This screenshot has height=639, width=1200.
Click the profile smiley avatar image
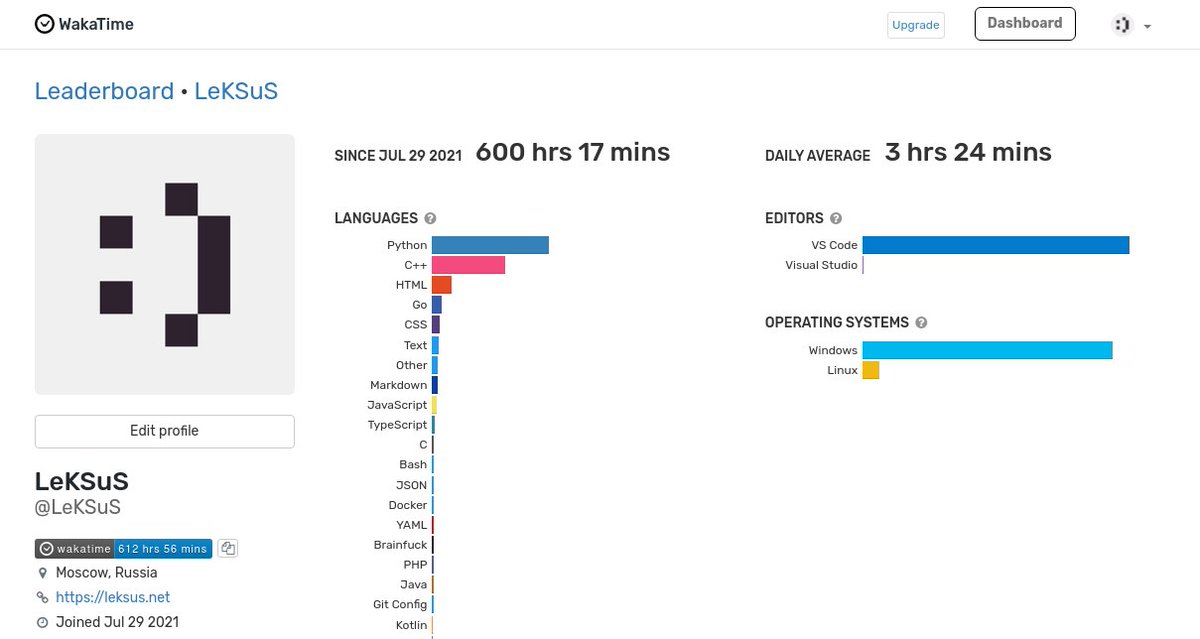point(165,264)
